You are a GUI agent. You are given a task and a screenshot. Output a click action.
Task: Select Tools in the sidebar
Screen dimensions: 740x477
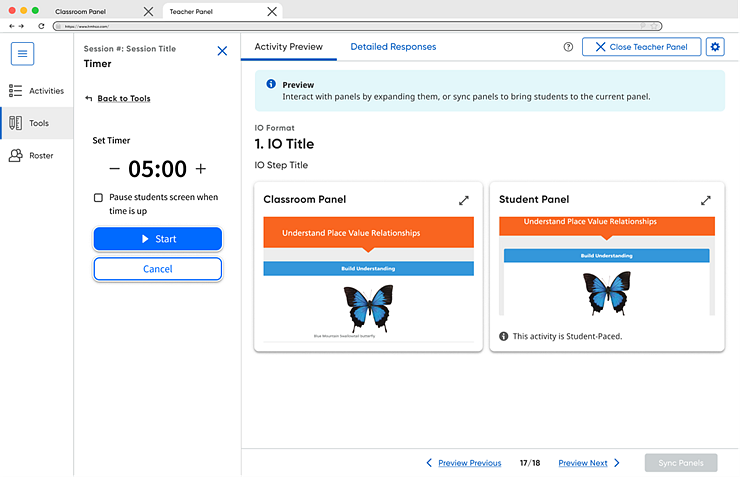tap(36, 123)
